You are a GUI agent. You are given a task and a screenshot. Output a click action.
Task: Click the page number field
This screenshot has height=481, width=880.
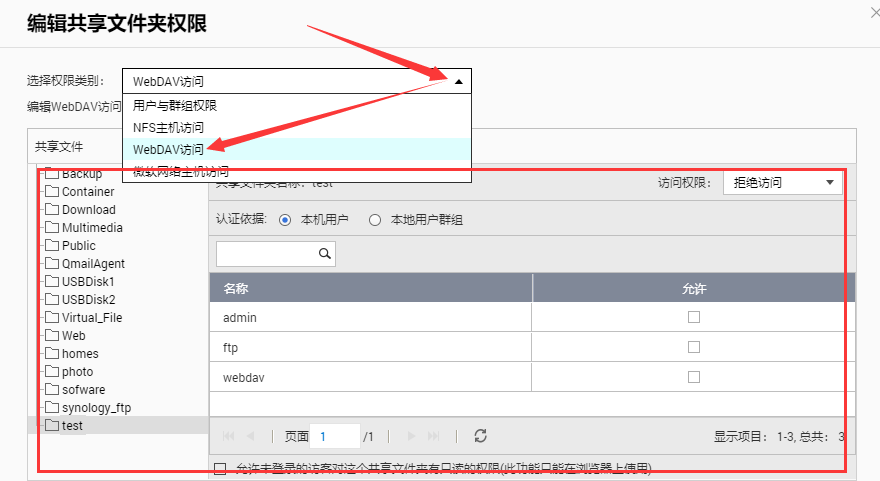click(335, 436)
